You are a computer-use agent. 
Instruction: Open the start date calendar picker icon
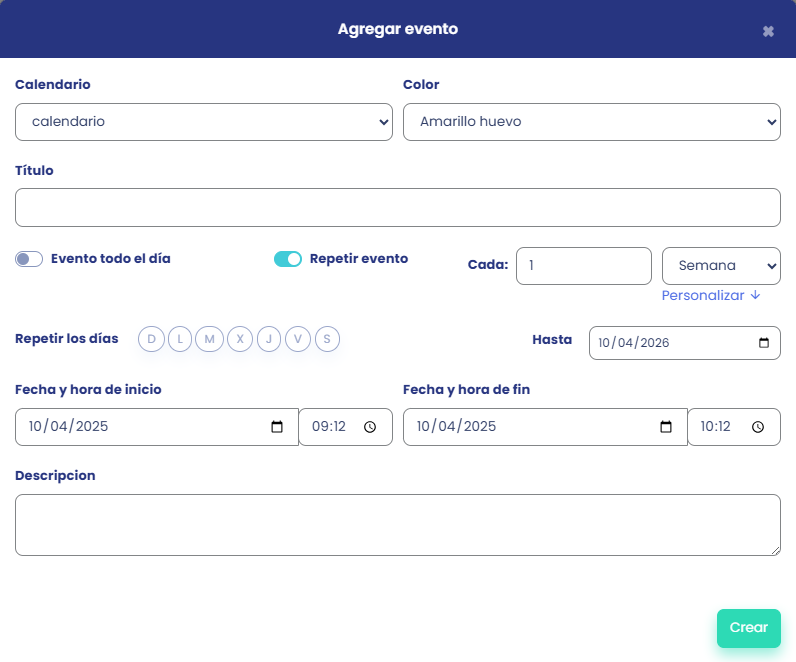point(277,427)
